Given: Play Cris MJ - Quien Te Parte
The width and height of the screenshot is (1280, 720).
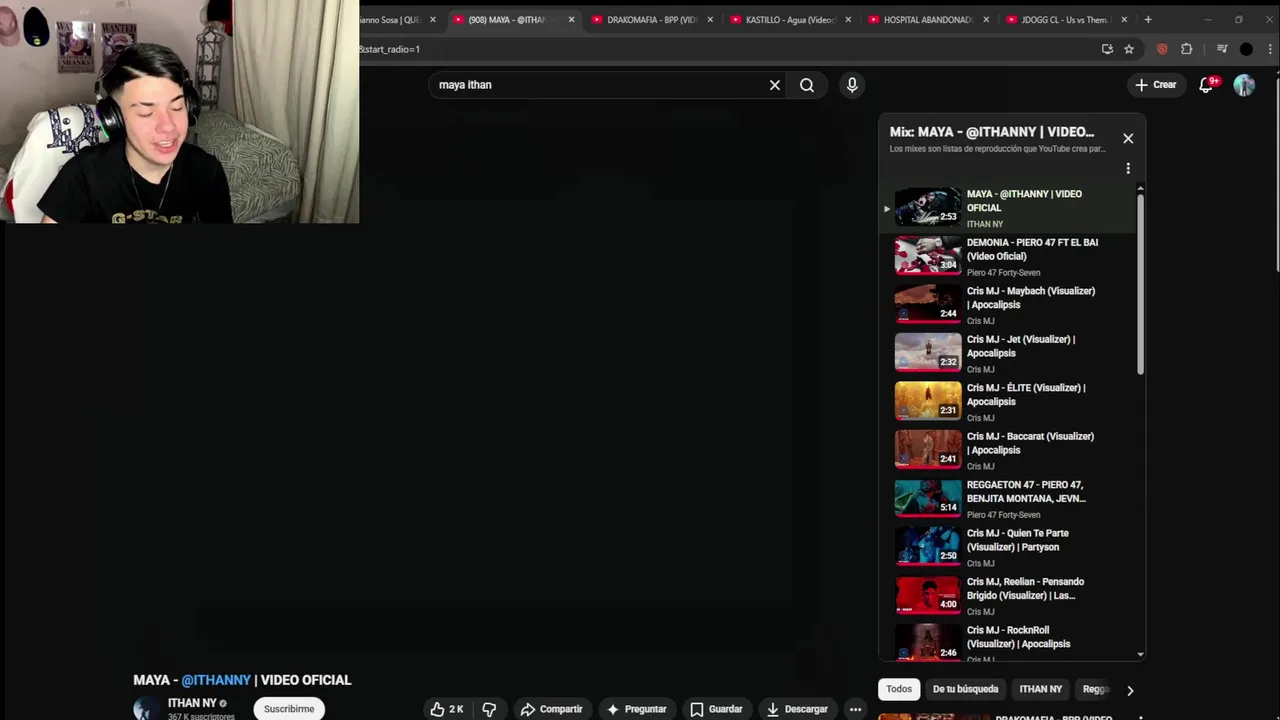Looking at the screenshot, I should (1008, 547).
